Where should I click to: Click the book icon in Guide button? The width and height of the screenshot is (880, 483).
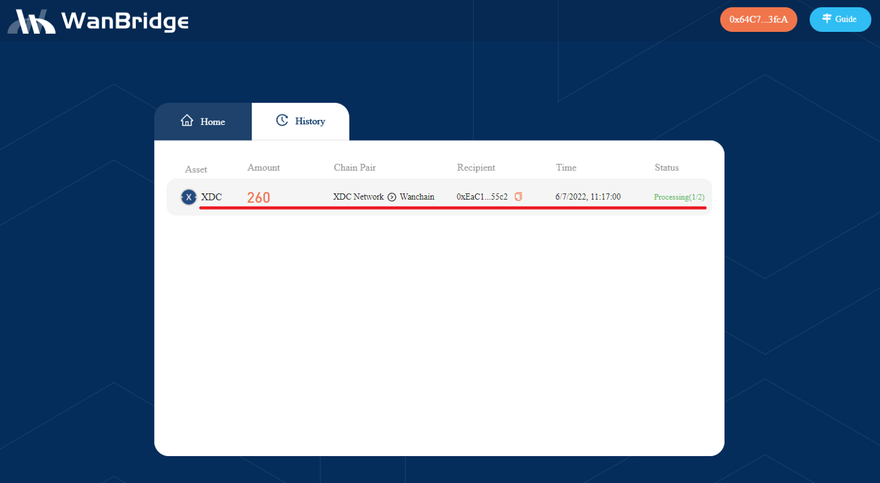[x=827, y=19]
